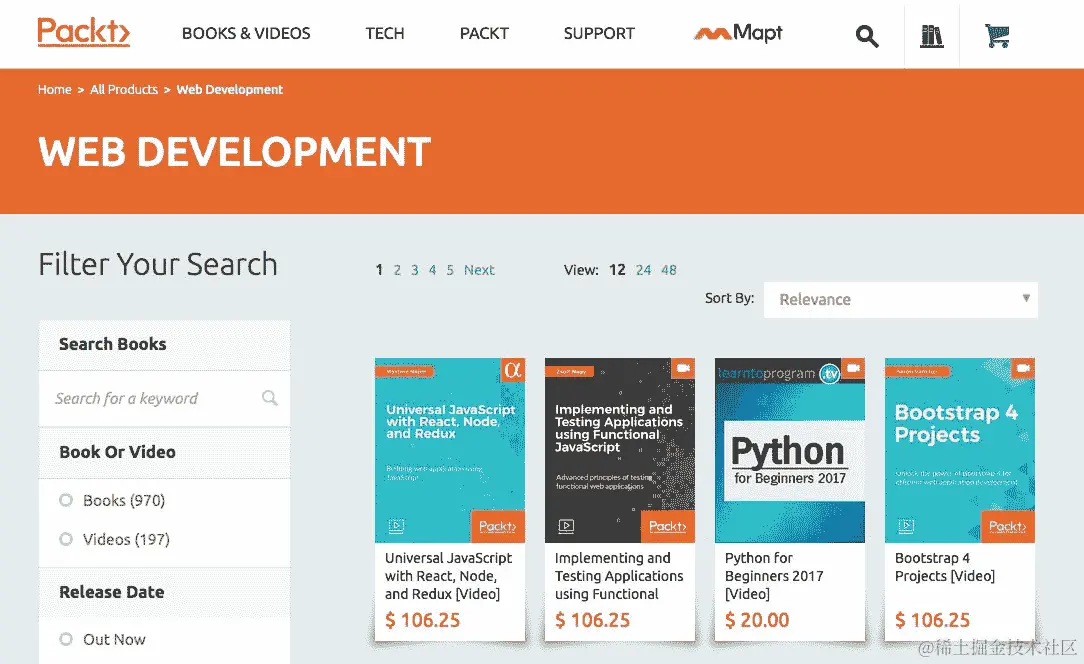Click the Mapt logo link
Image resolution: width=1084 pixels, height=664 pixels.
tap(738, 33)
